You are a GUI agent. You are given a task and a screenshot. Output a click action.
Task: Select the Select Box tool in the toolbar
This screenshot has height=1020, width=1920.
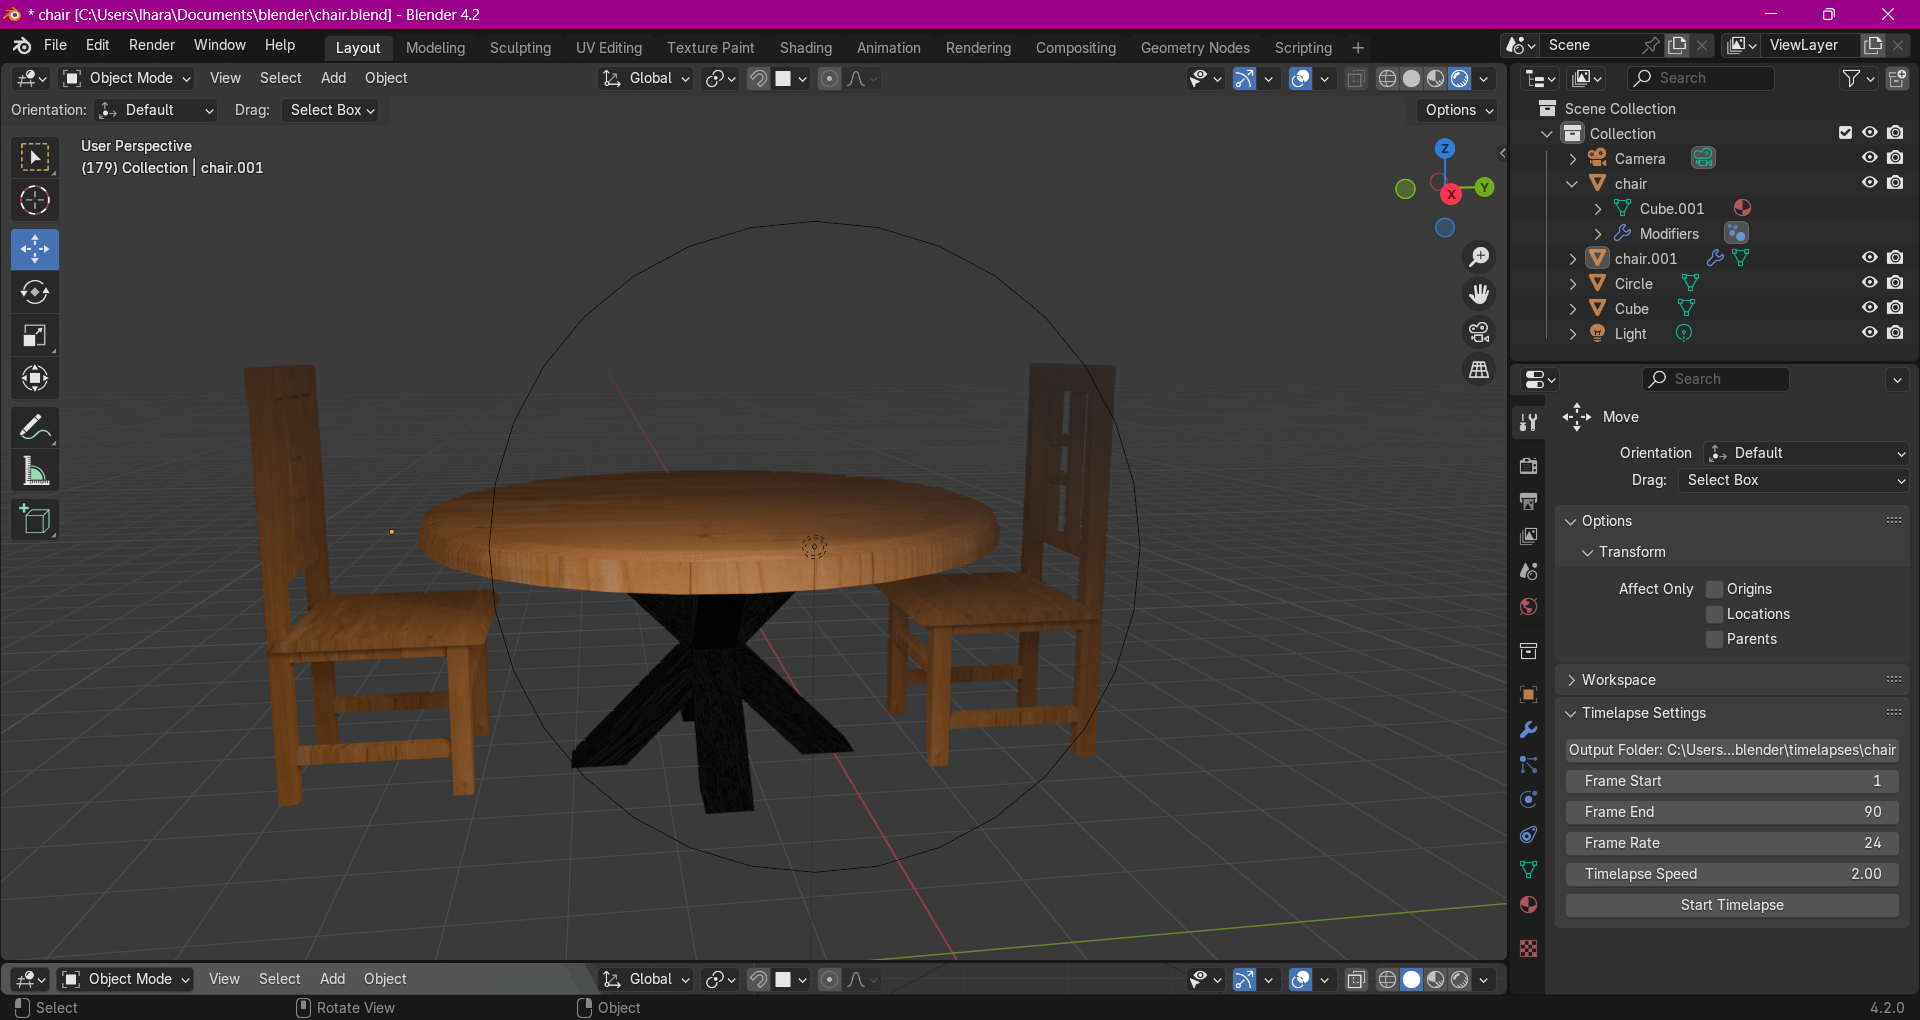pyautogui.click(x=35, y=157)
